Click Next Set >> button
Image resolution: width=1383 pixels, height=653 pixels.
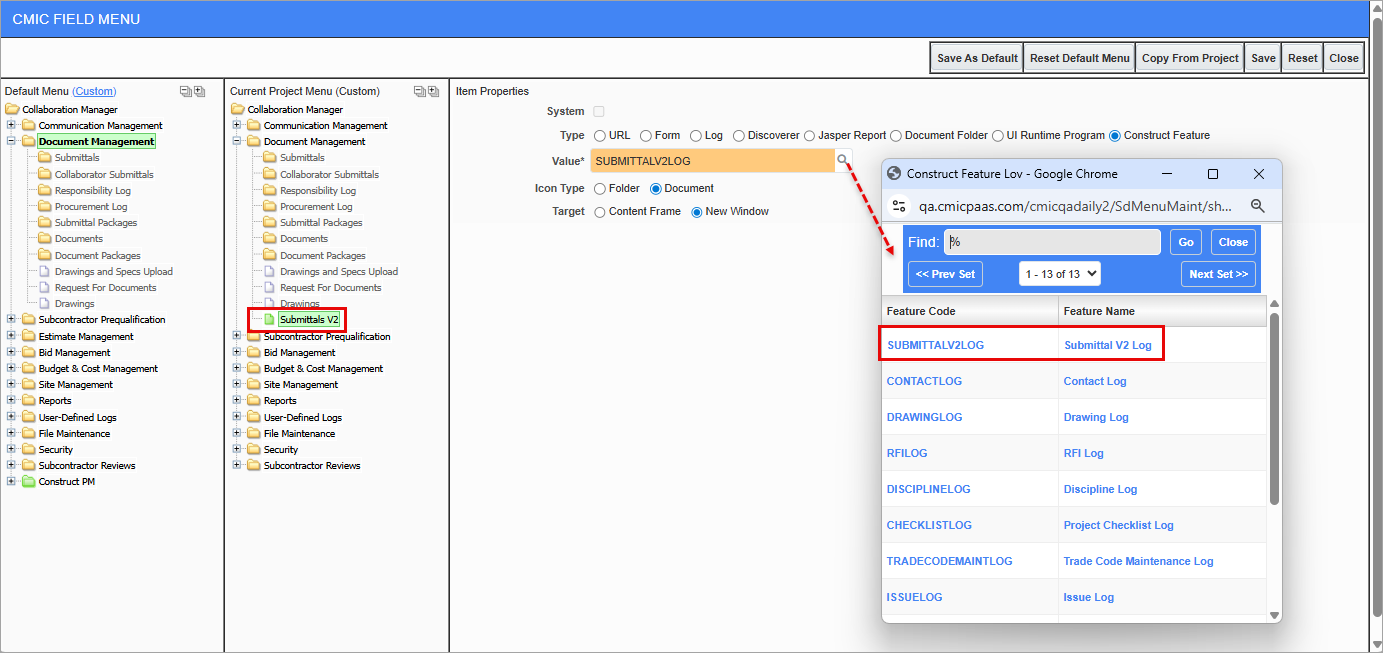(x=1218, y=274)
